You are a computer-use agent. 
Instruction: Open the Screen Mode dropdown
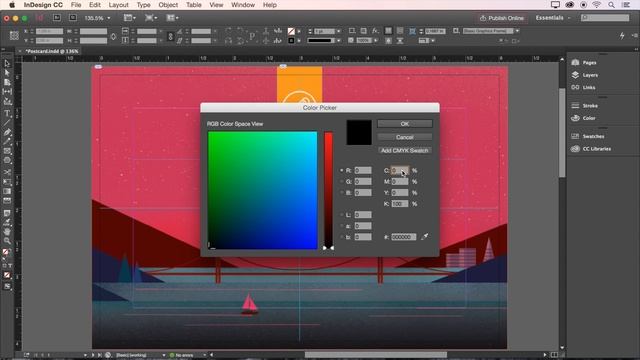click(151, 18)
